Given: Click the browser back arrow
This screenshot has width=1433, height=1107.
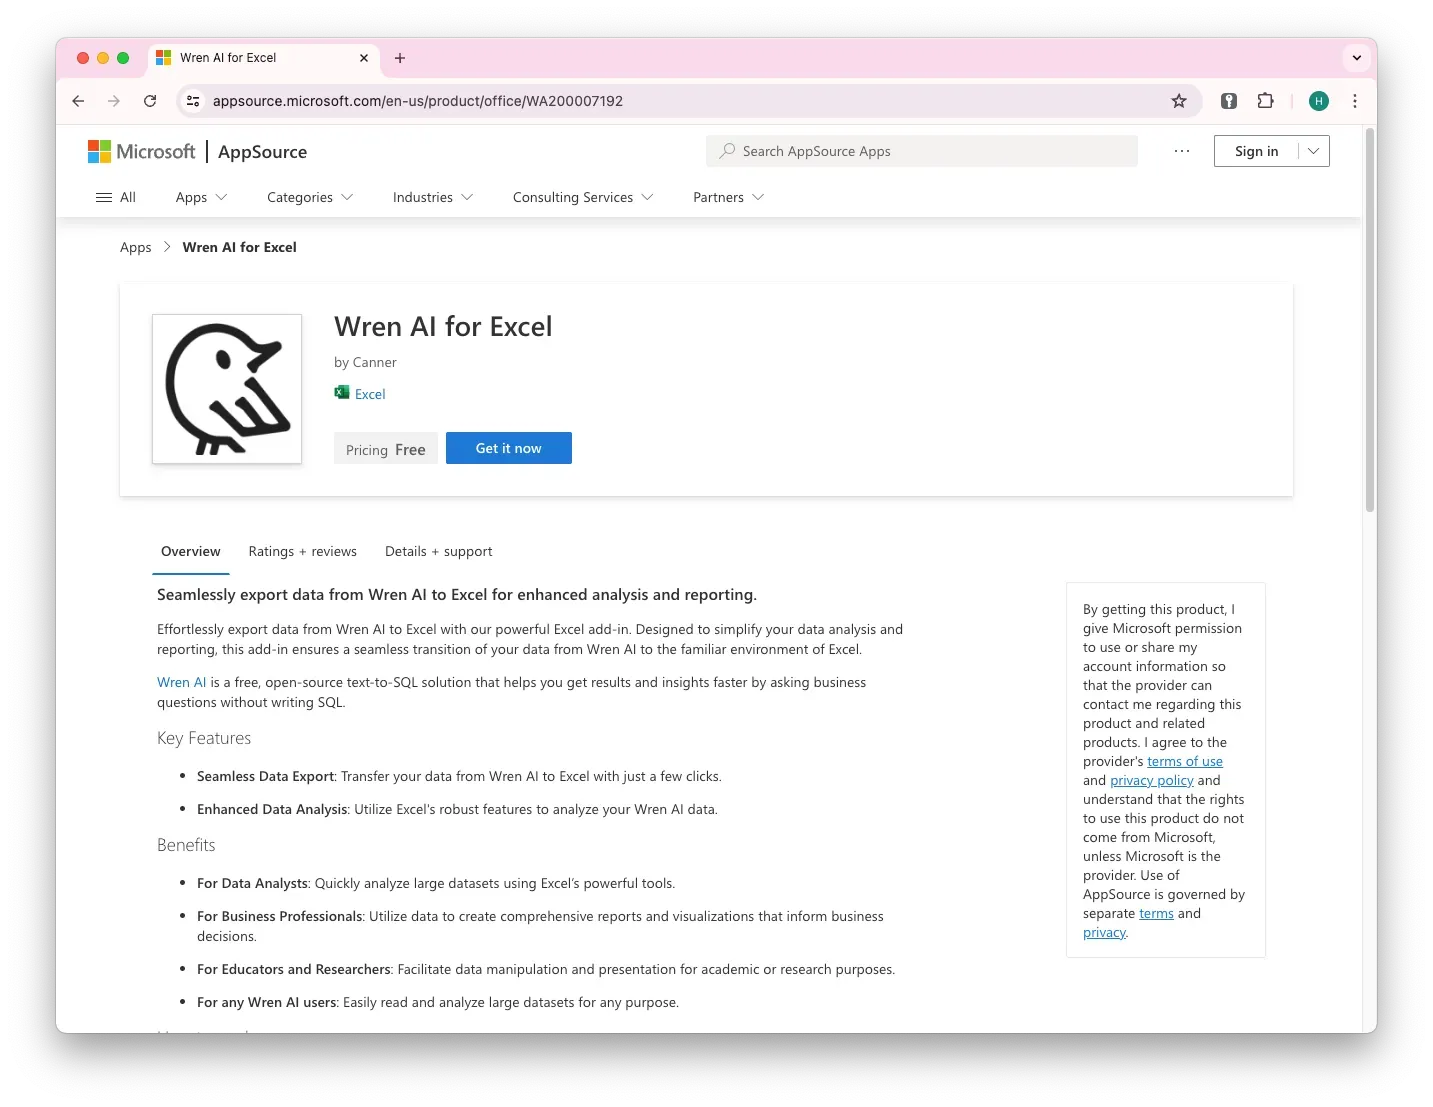Looking at the screenshot, I should point(78,101).
